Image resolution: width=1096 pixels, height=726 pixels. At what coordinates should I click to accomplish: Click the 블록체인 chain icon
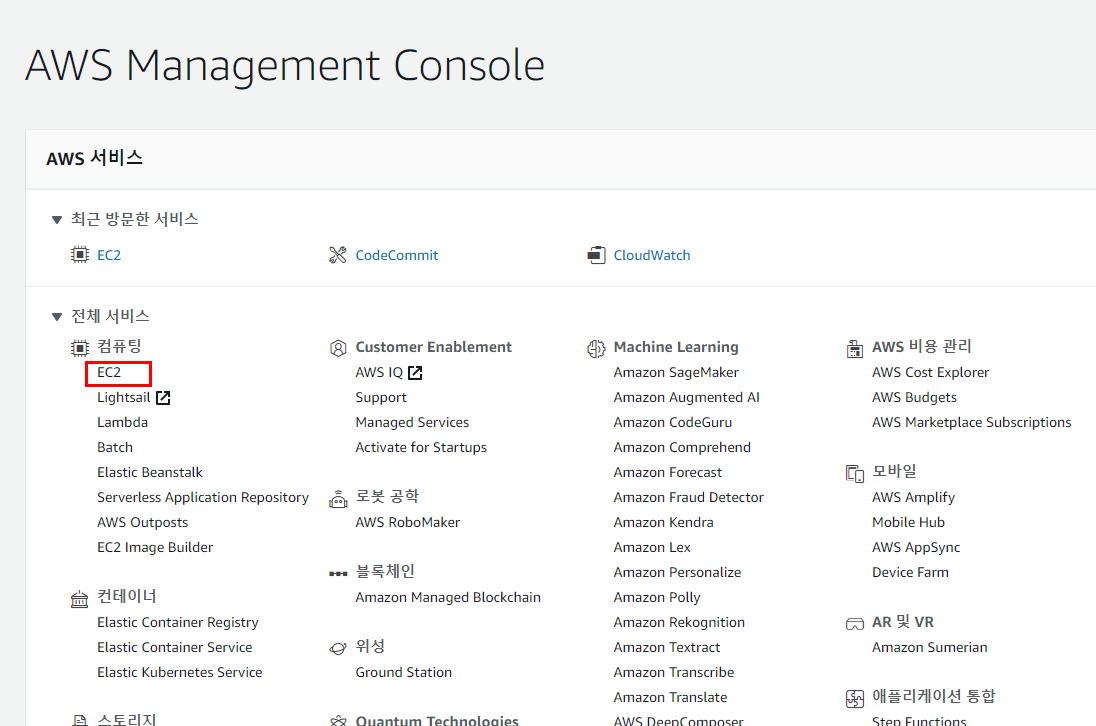coord(338,573)
